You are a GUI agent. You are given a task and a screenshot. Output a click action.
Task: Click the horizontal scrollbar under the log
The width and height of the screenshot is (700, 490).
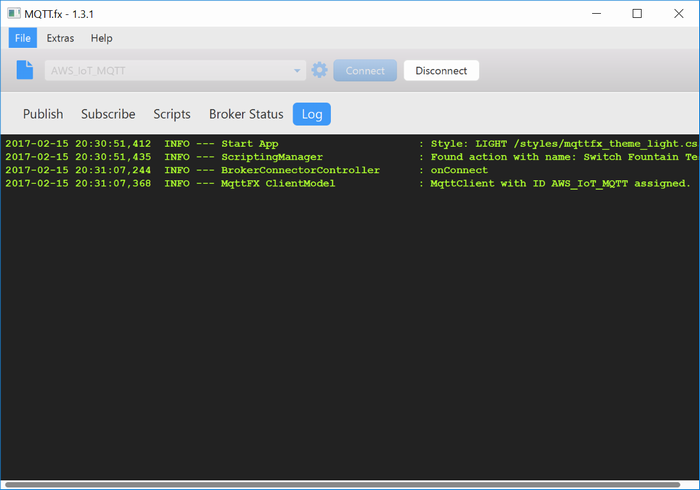click(342, 484)
